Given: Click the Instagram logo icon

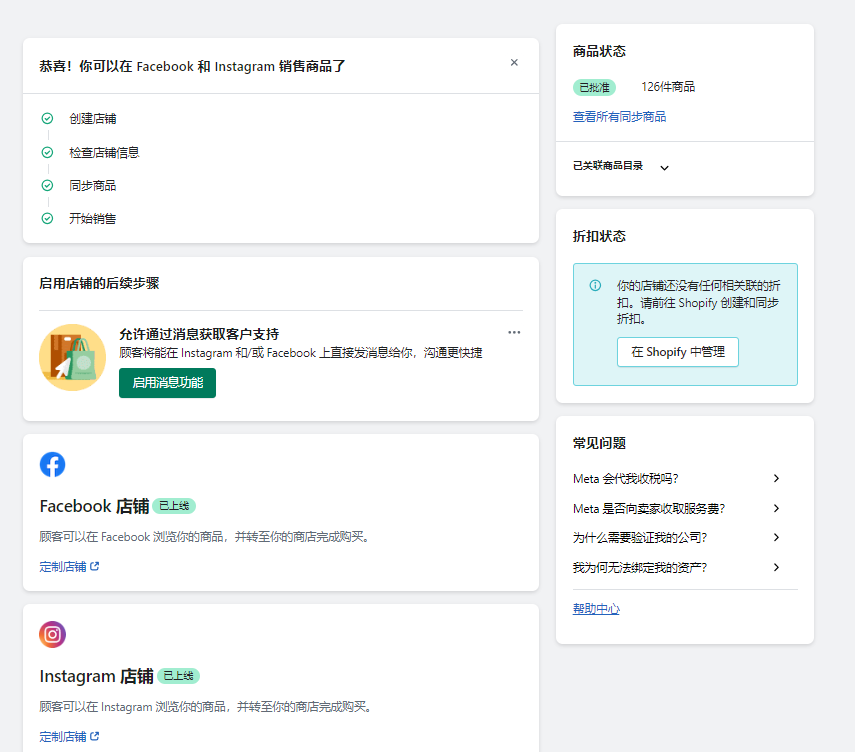Looking at the screenshot, I should [x=52, y=634].
